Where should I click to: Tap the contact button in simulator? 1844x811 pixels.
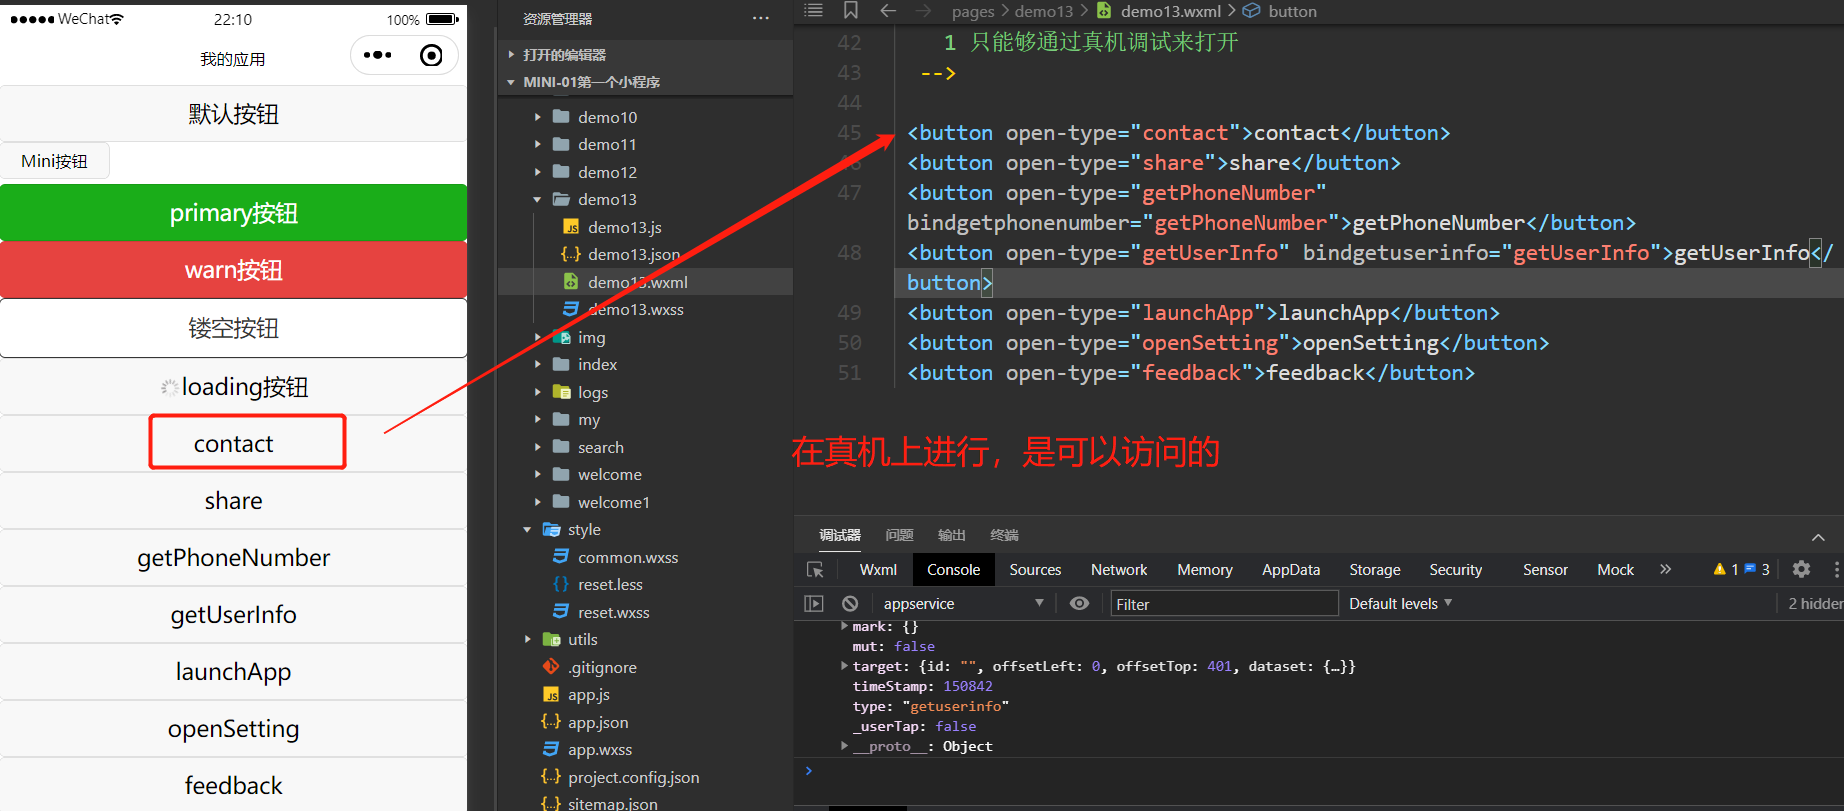point(233,444)
